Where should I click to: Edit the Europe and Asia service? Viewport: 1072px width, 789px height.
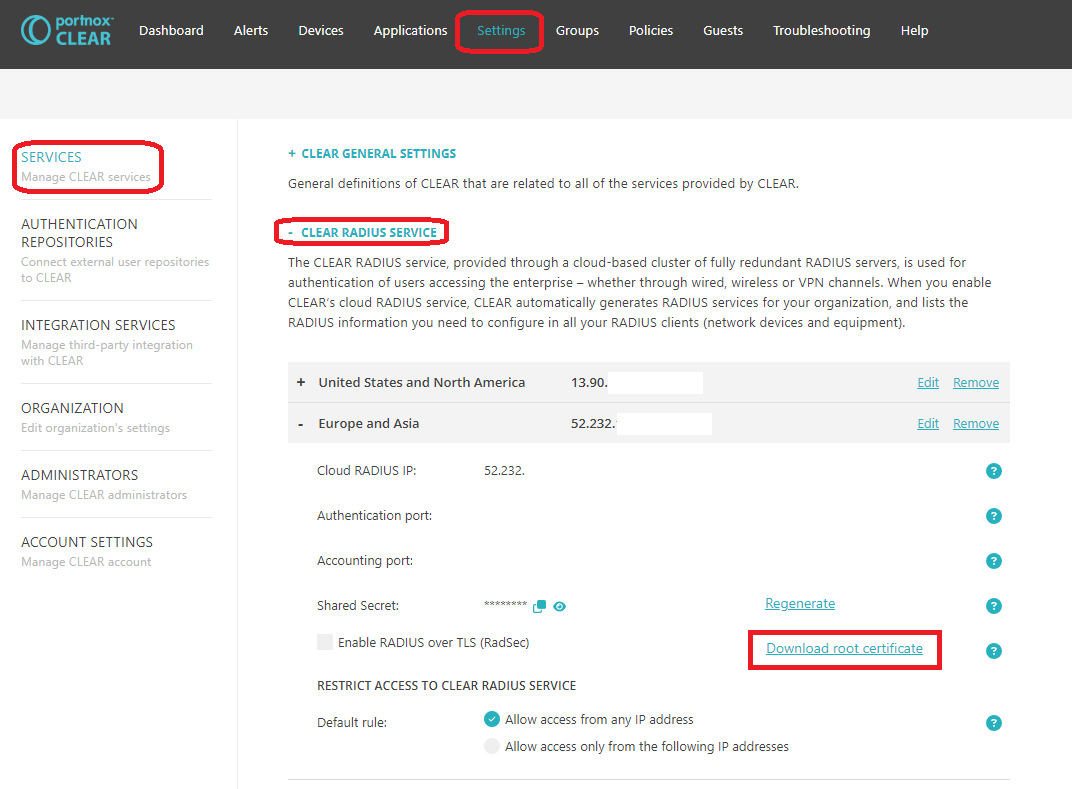tap(928, 423)
